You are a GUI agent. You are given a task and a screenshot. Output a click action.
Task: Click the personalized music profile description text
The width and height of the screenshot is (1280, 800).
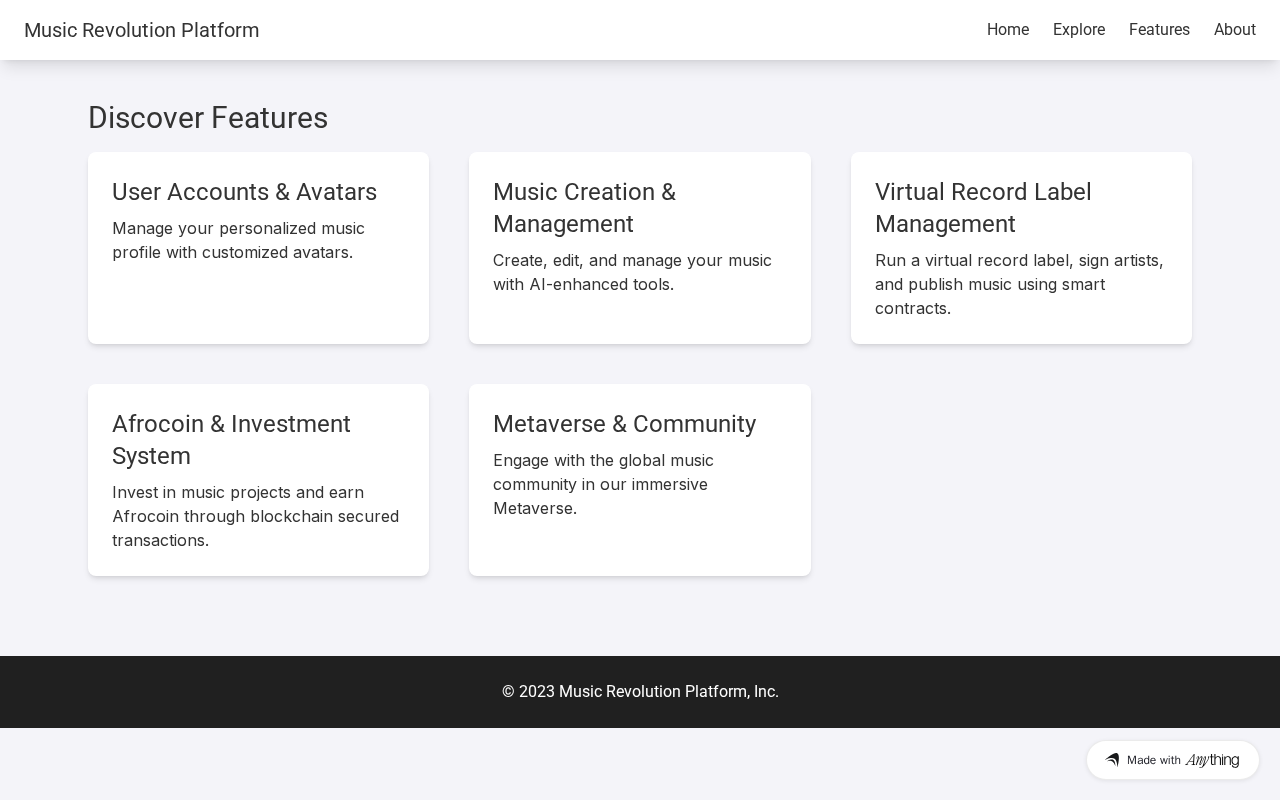pos(238,240)
